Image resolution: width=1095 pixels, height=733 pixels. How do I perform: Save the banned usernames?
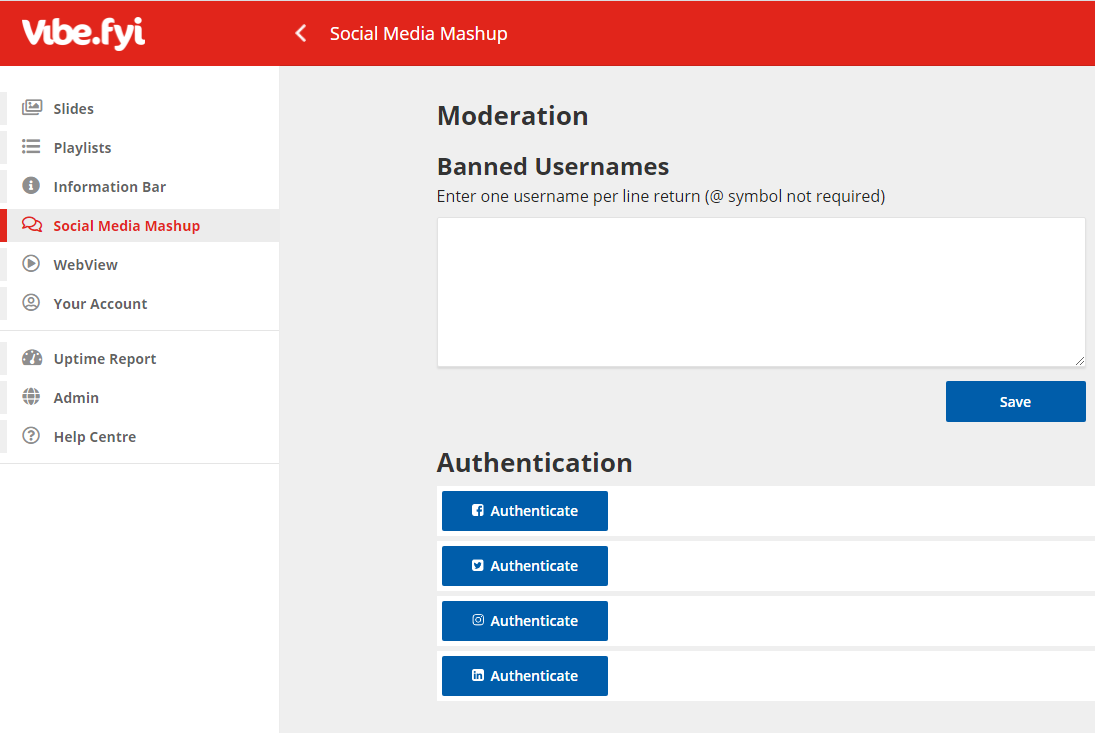click(1015, 401)
